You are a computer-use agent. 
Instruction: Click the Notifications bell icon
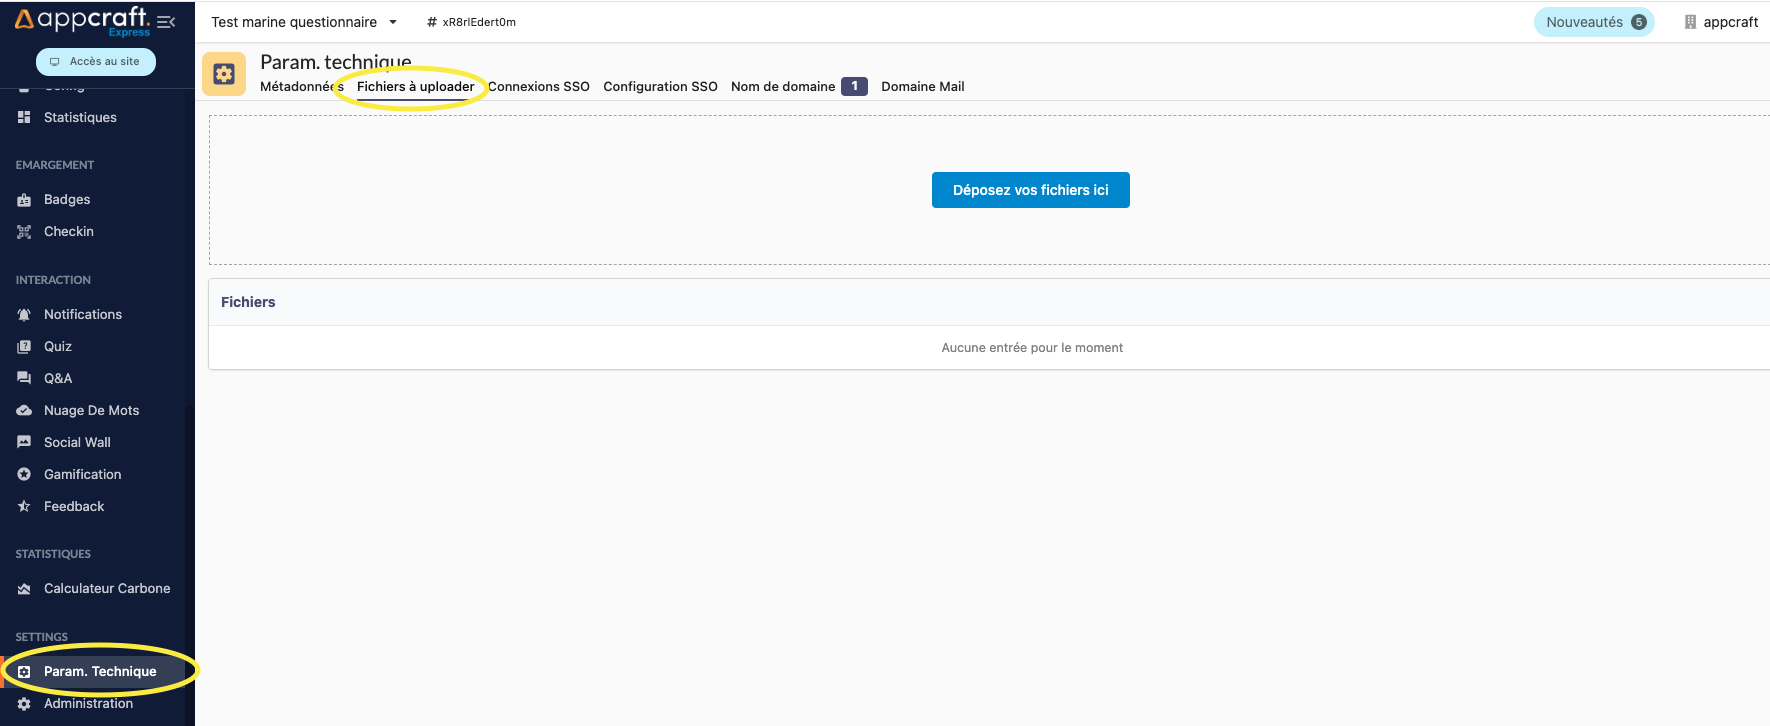click(24, 315)
